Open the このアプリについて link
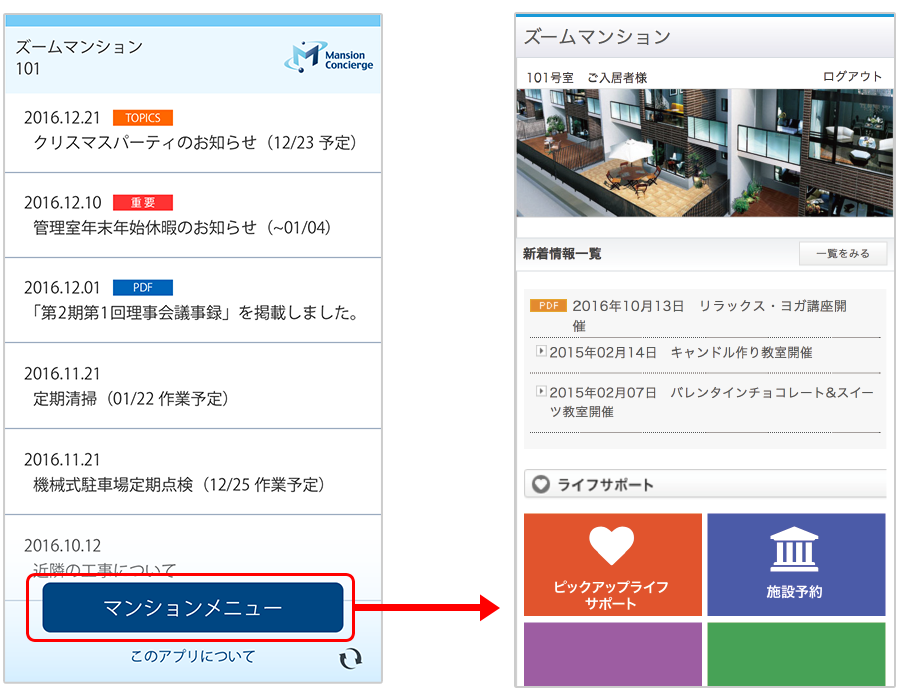Viewport: 900px width, 700px height. [x=192, y=657]
